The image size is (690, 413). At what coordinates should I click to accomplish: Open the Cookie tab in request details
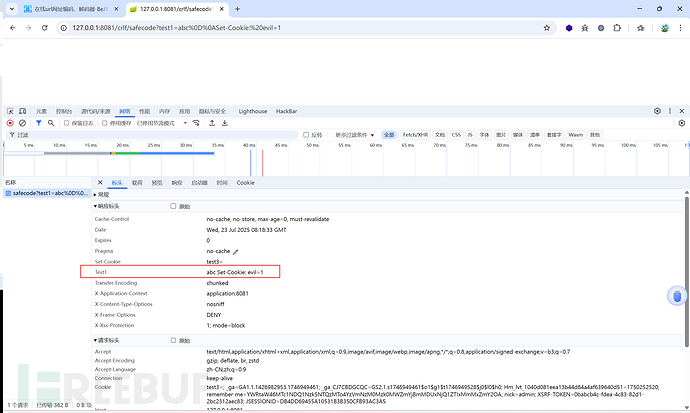[245, 183]
